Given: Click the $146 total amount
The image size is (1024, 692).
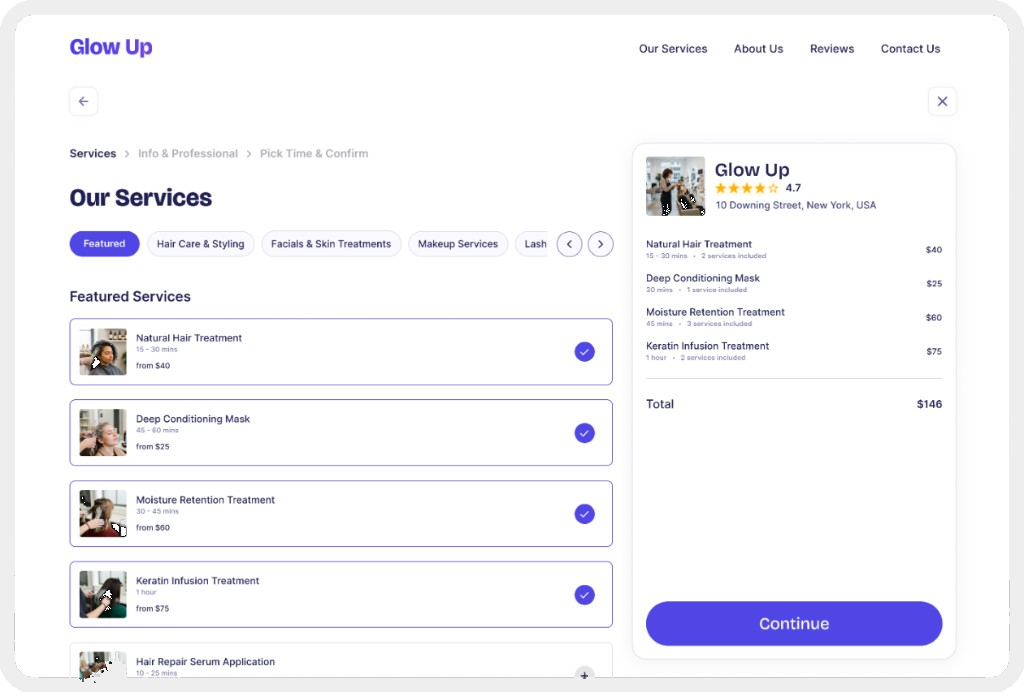Looking at the screenshot, I should click(929, 404).
